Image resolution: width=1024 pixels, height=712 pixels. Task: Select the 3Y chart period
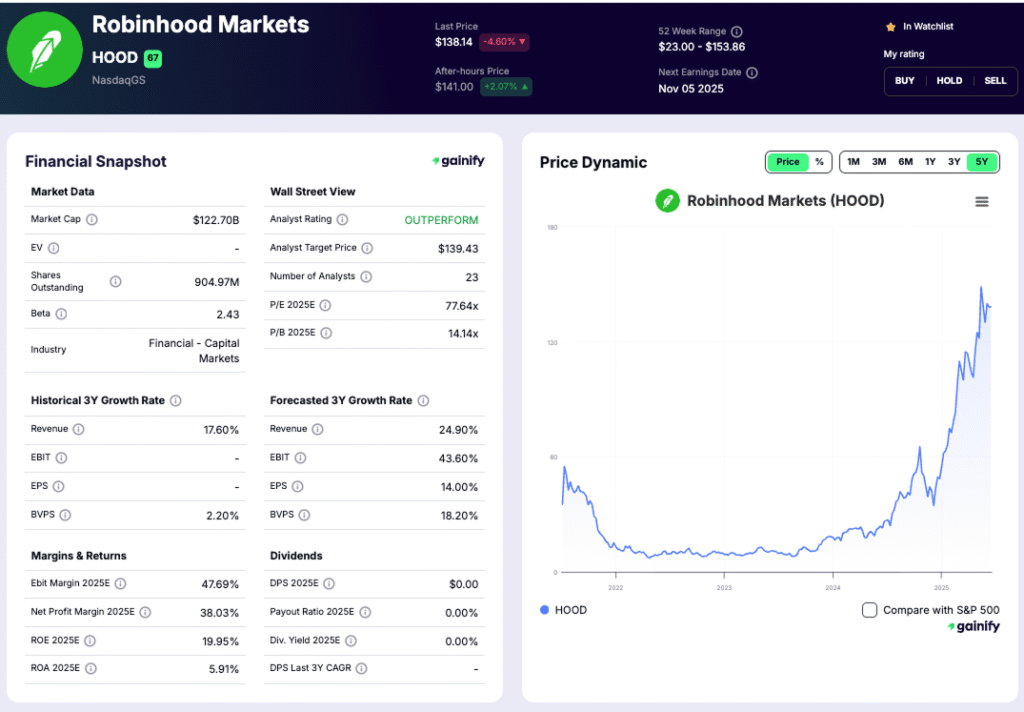coord(953,161)
